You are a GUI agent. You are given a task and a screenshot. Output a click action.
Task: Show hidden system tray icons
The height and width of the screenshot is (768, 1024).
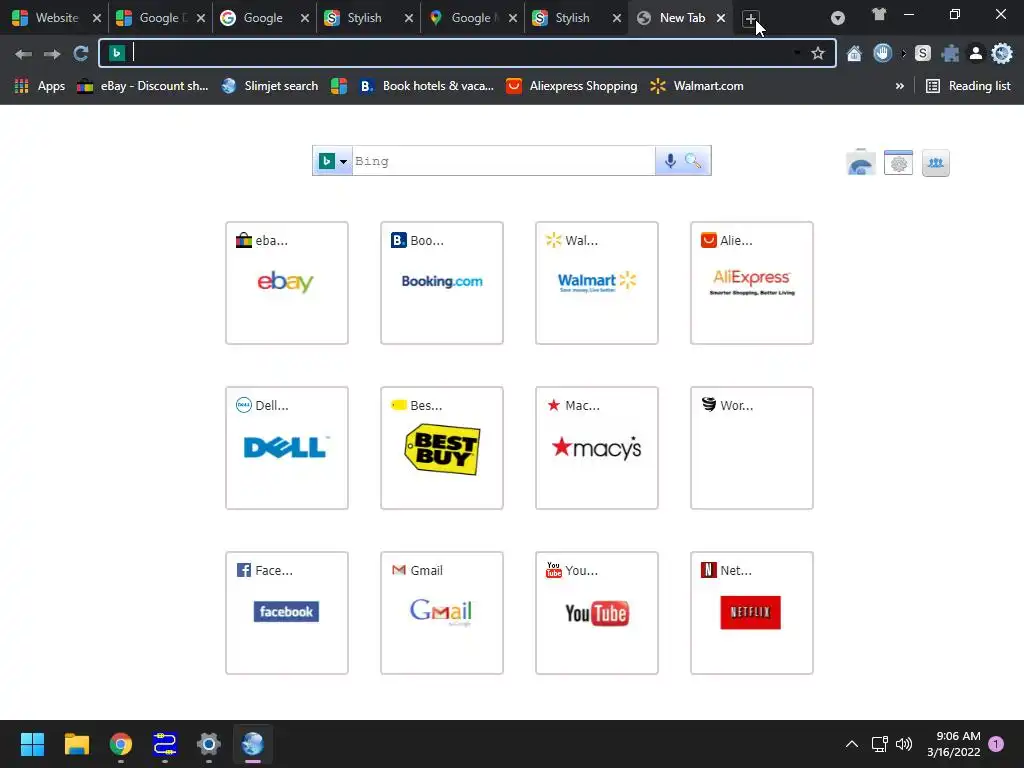[x=852, y=744]
